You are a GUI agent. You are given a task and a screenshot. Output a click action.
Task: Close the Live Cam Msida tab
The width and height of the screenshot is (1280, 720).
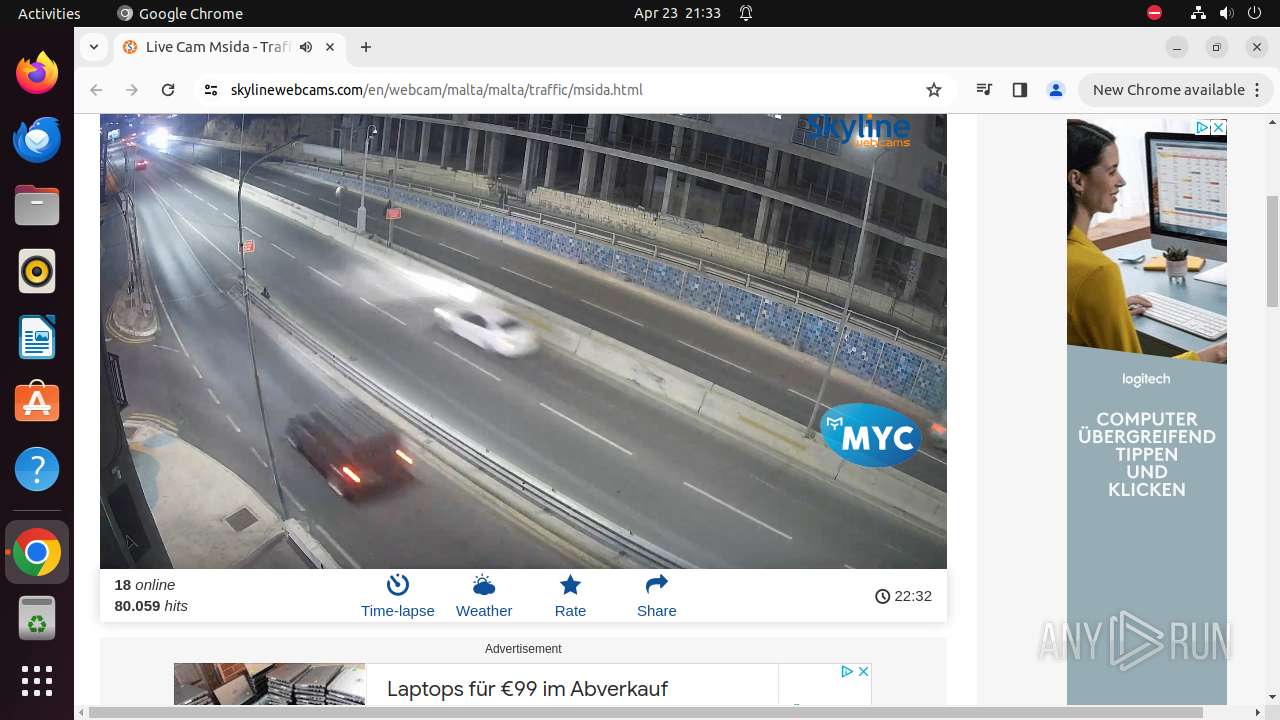coord(330,47)
